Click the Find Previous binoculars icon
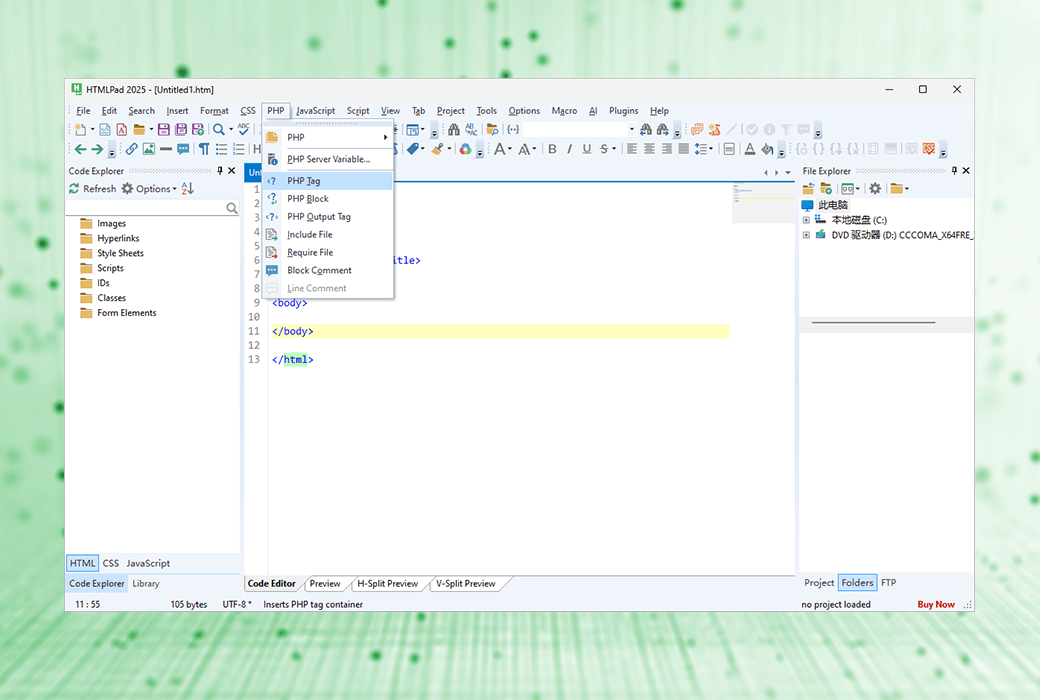 [x=645, y=129]
